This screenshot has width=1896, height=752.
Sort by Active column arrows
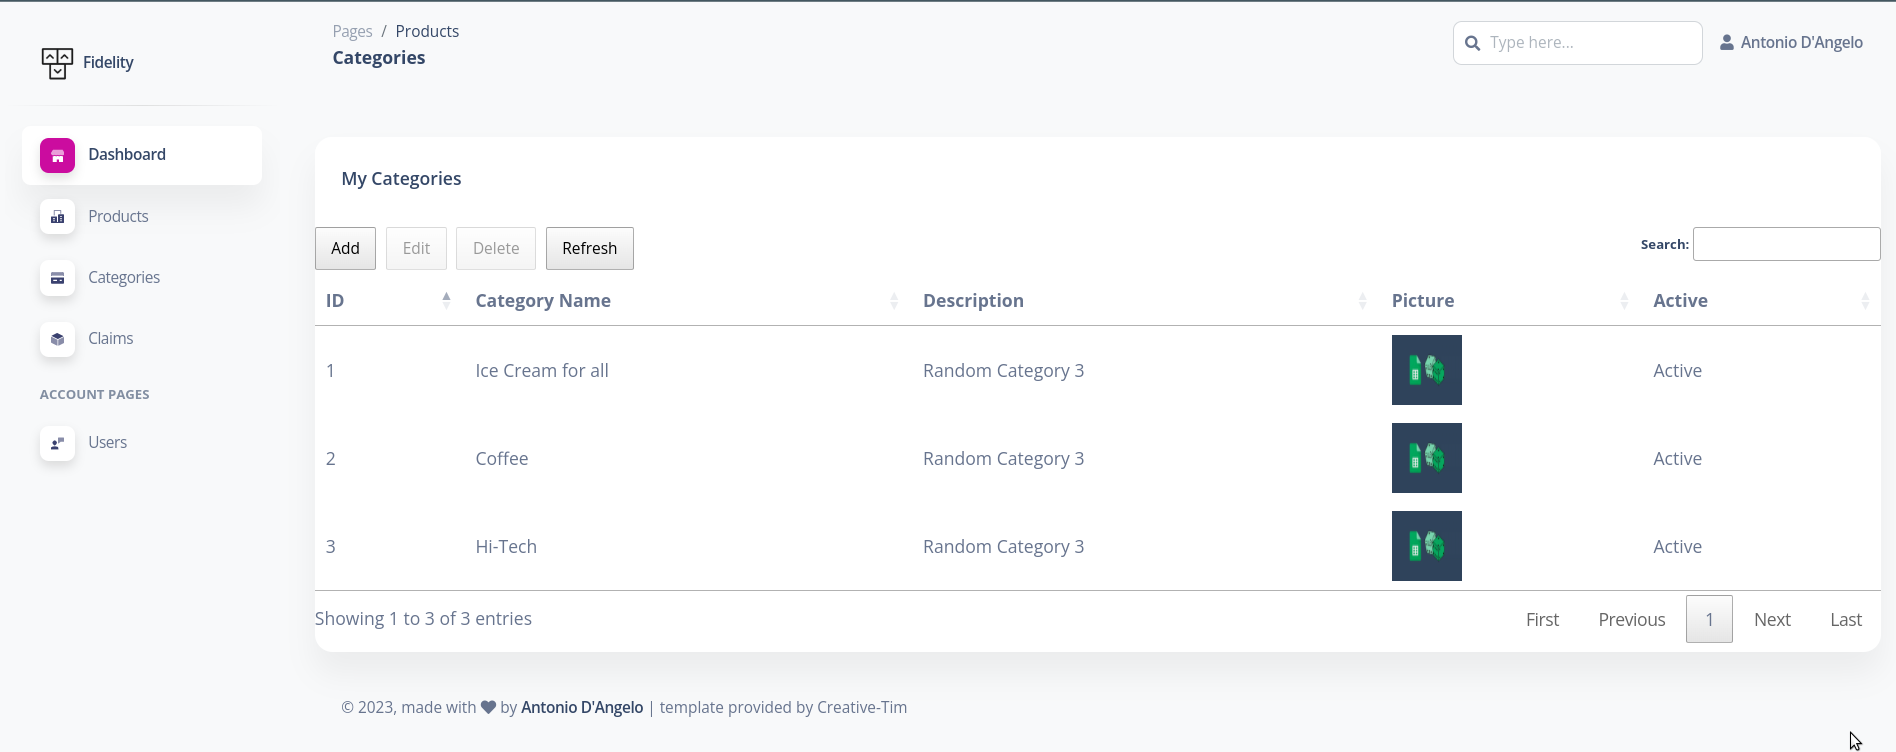(1865, 301)
